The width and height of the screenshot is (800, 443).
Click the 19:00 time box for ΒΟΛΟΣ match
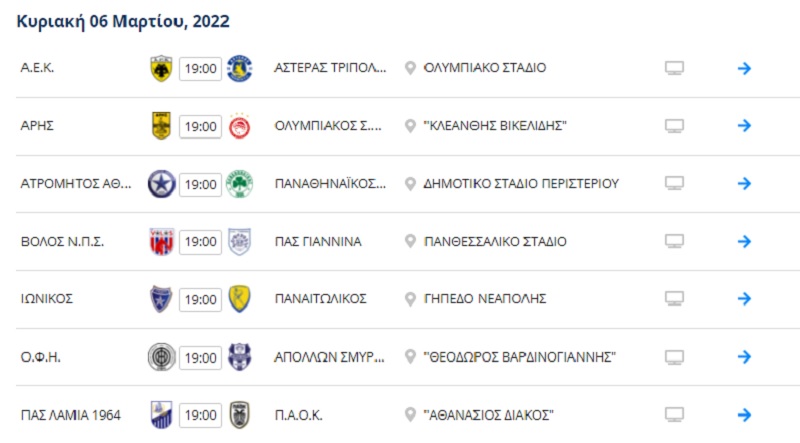[x=200, y=242]
